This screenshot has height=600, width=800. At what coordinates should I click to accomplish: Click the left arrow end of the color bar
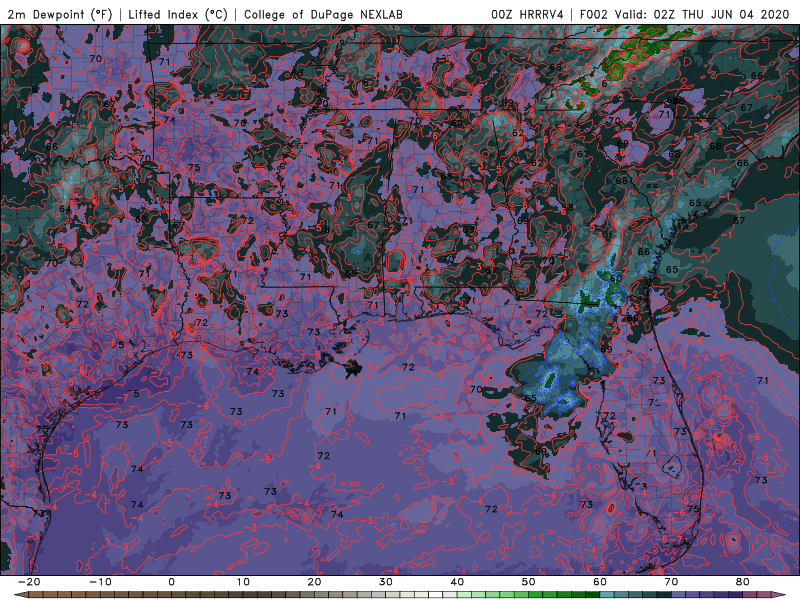click(x=21, y=594)
